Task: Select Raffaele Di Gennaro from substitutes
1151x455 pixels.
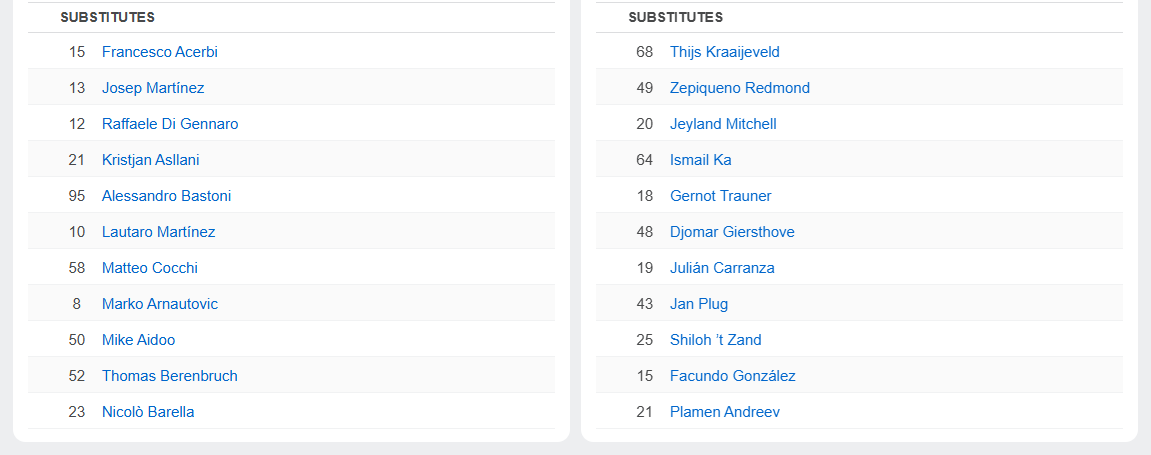Action: pyautogui.click(x=170, y=124)
